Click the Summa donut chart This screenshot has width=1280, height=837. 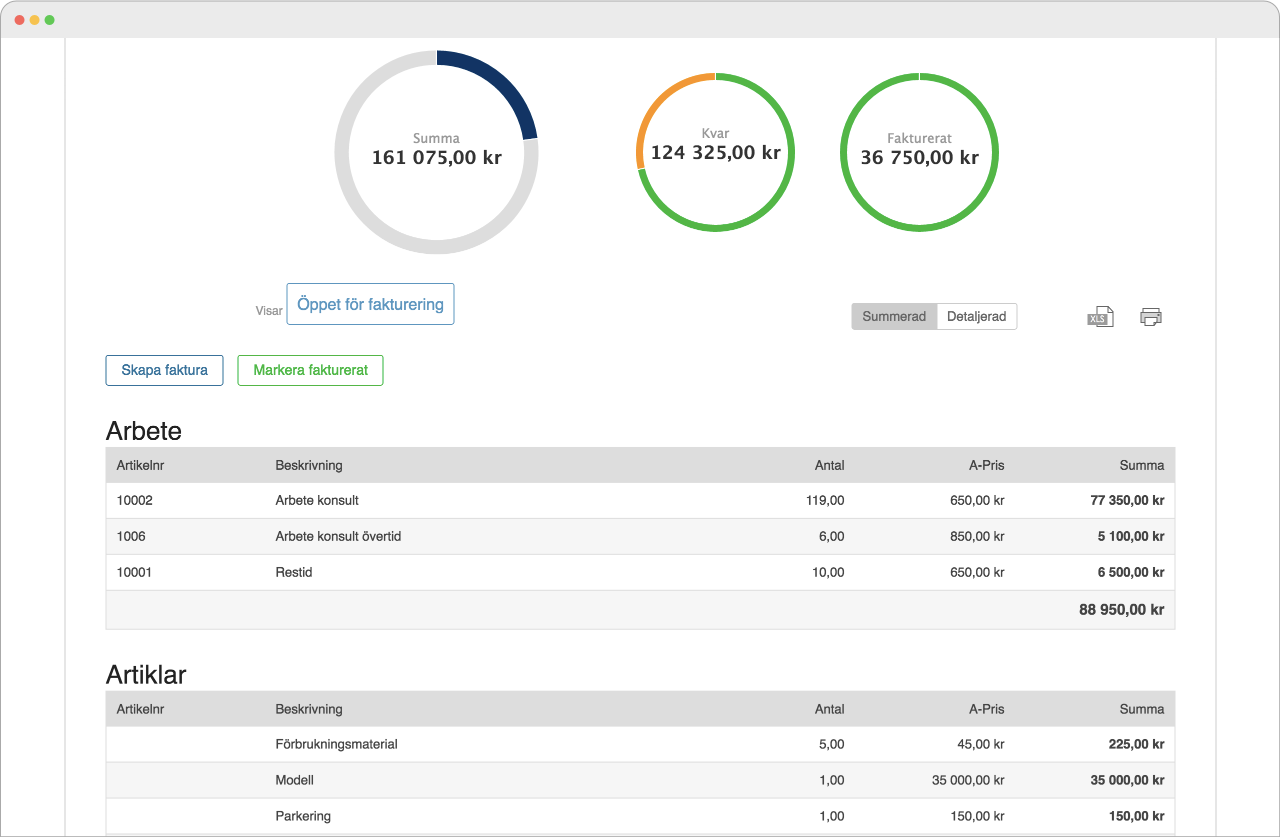click(437, 151)
